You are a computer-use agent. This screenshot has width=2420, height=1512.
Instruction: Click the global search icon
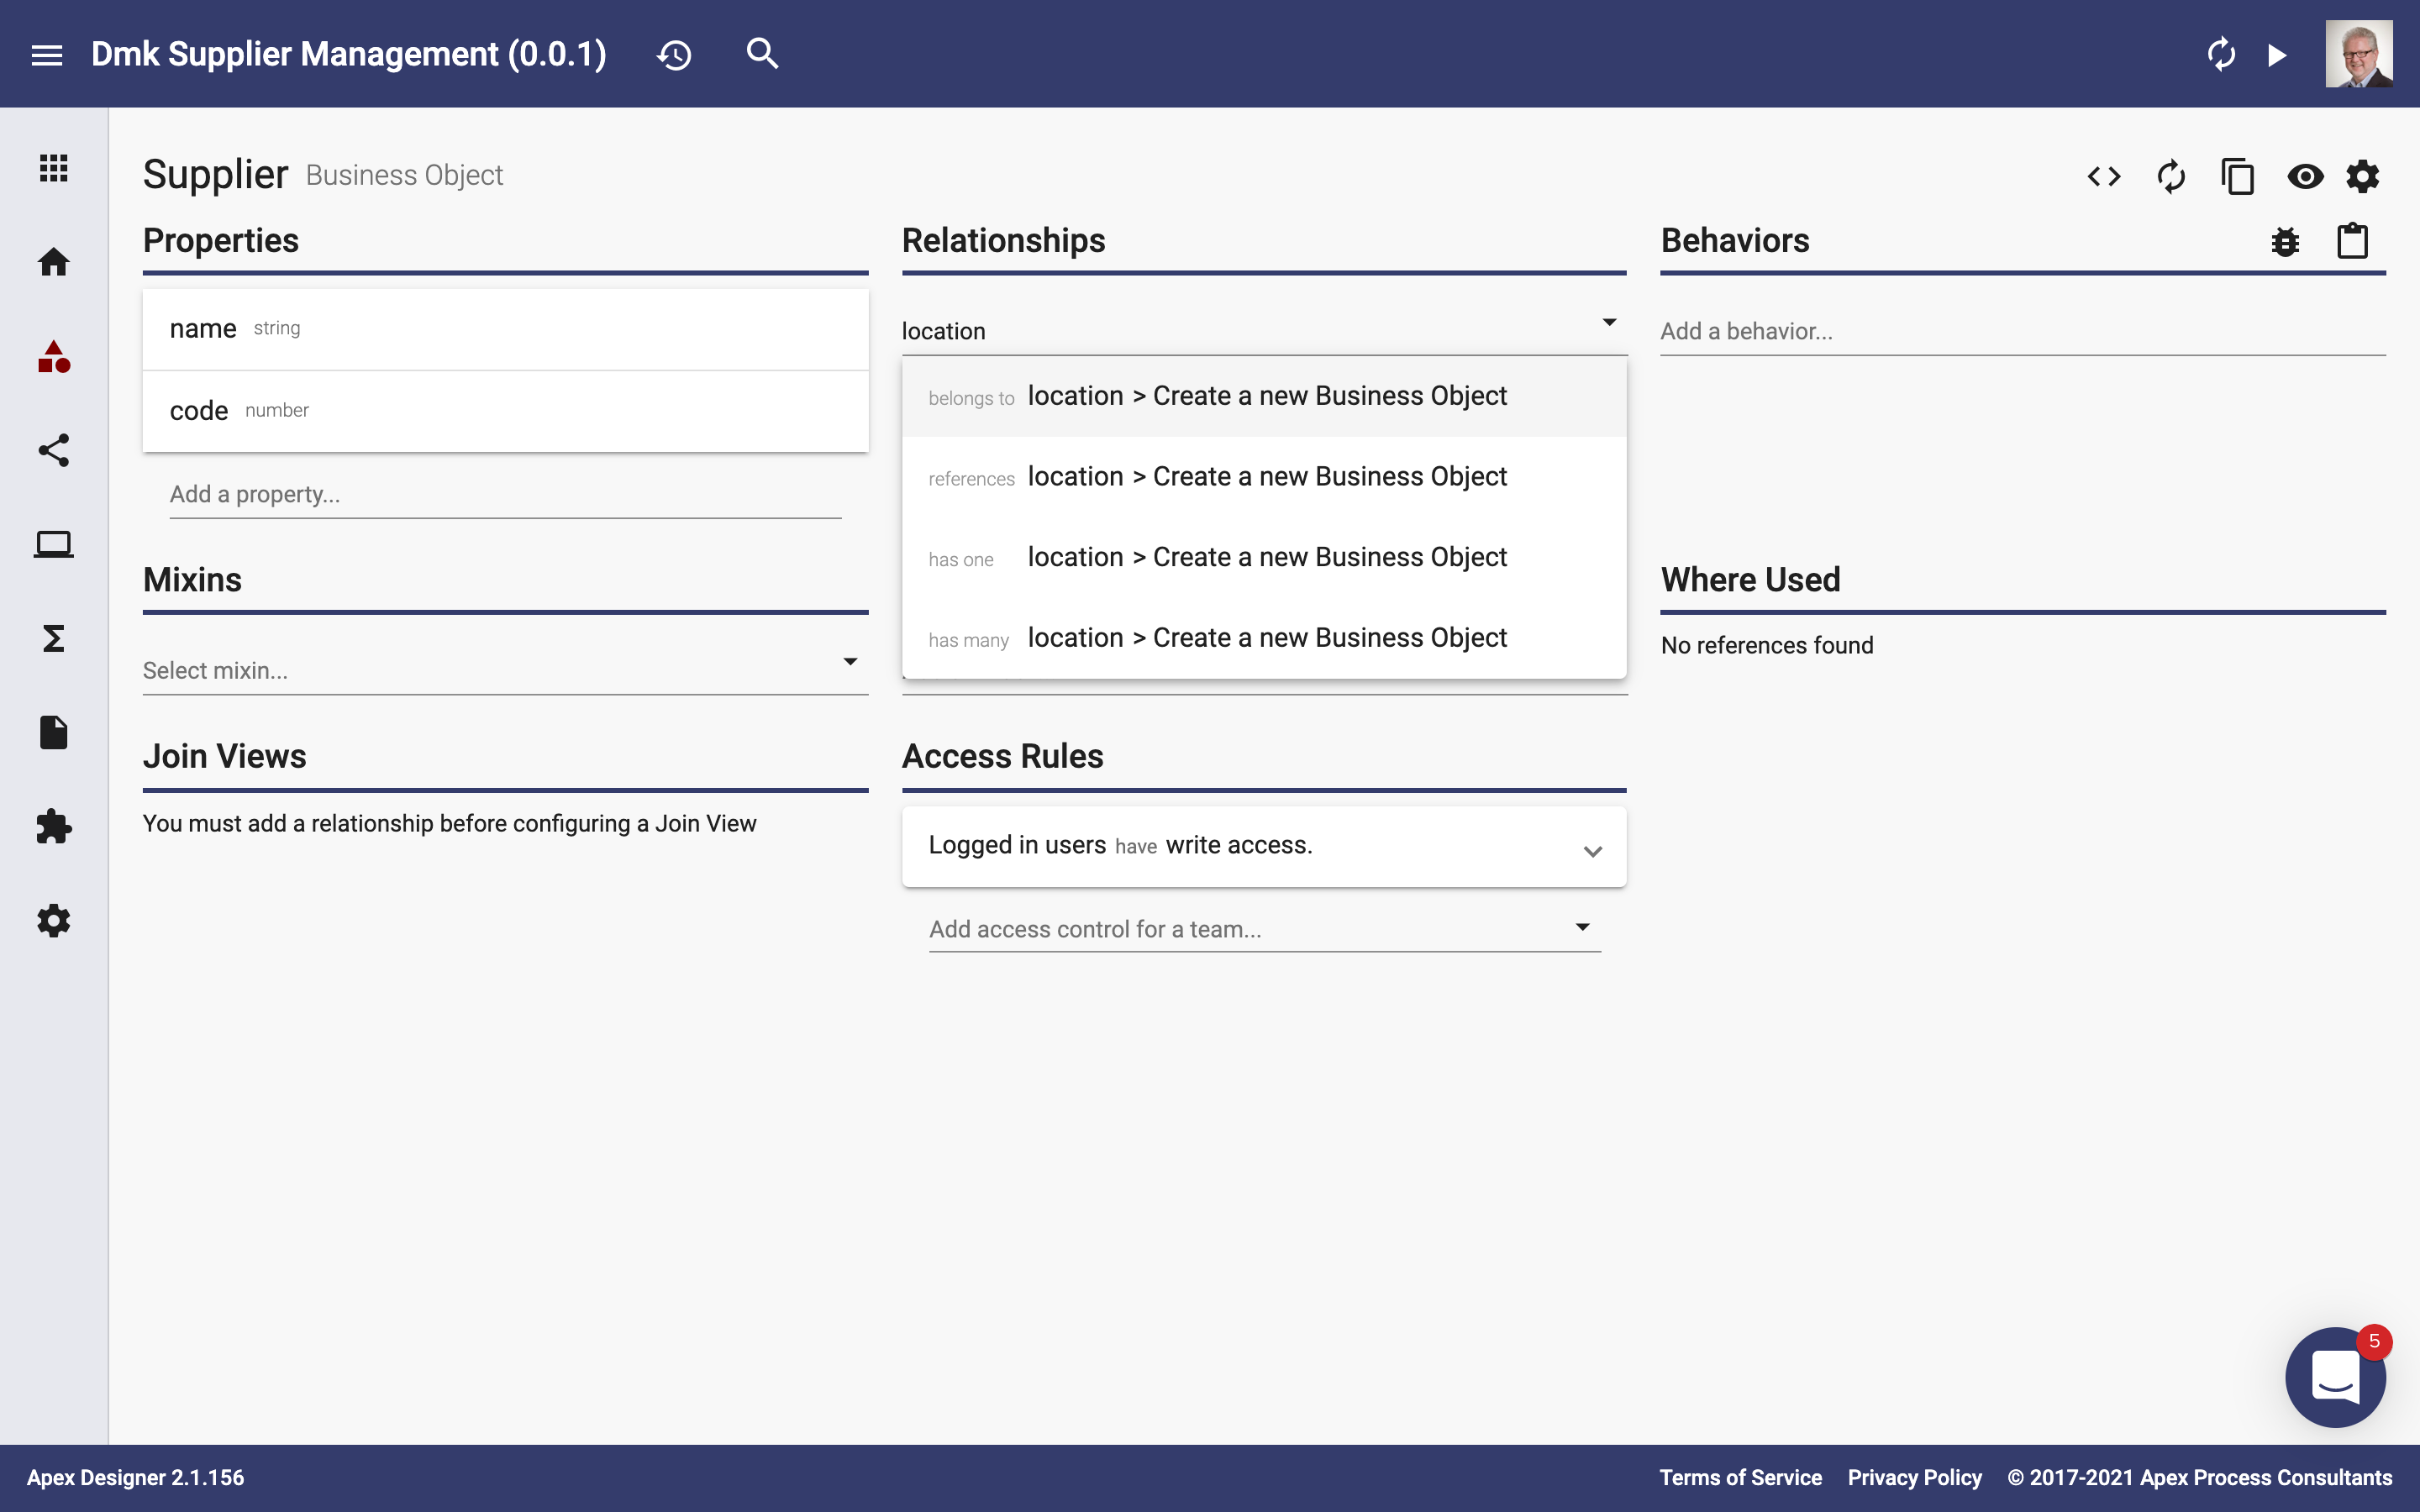tap(761, 54)
